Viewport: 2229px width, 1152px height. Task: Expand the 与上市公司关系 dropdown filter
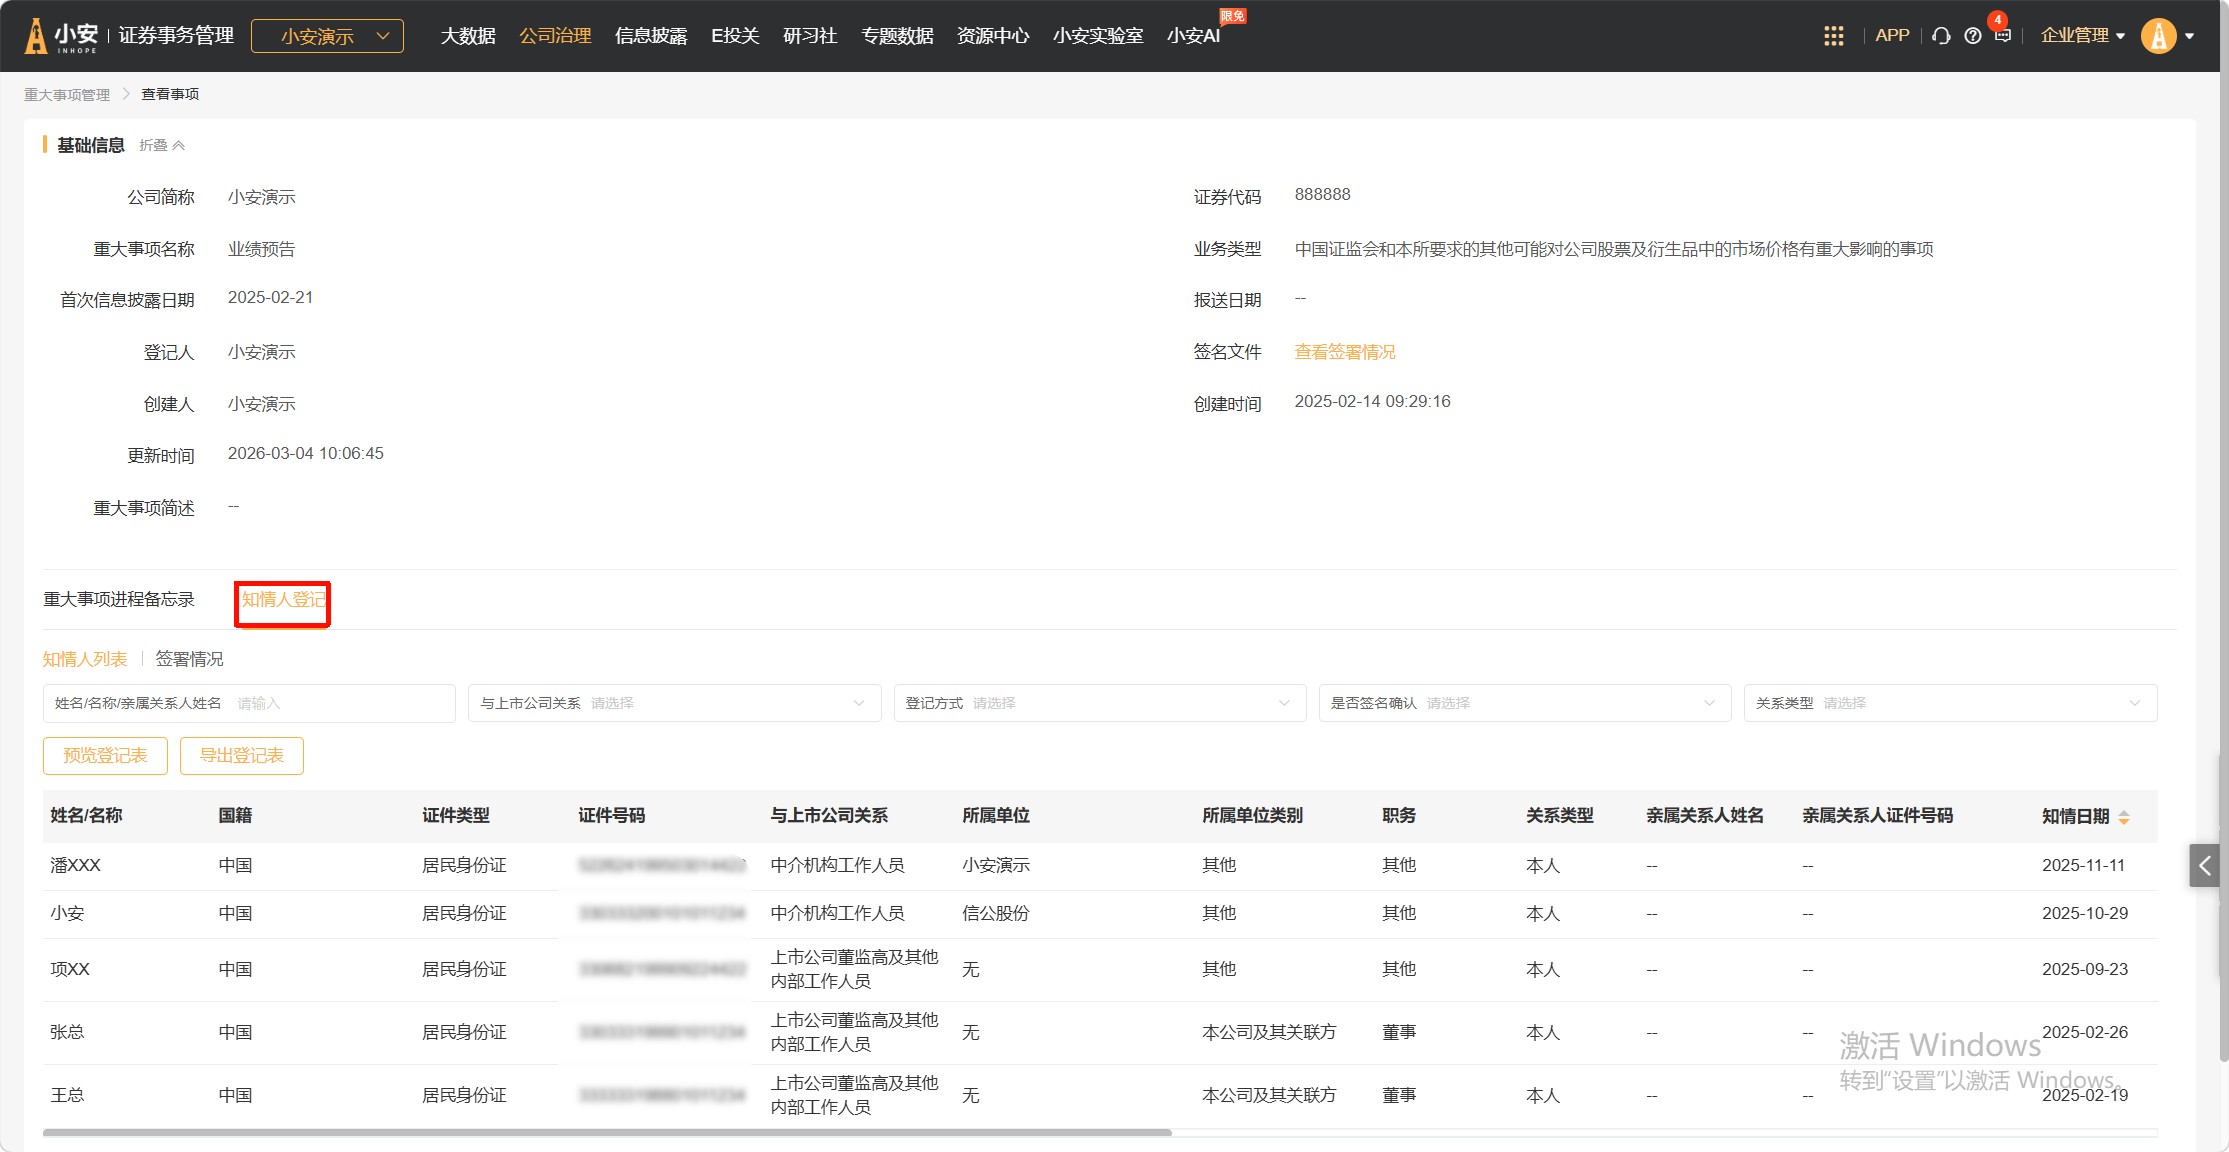pyautogui.click(x=674, y=703)
